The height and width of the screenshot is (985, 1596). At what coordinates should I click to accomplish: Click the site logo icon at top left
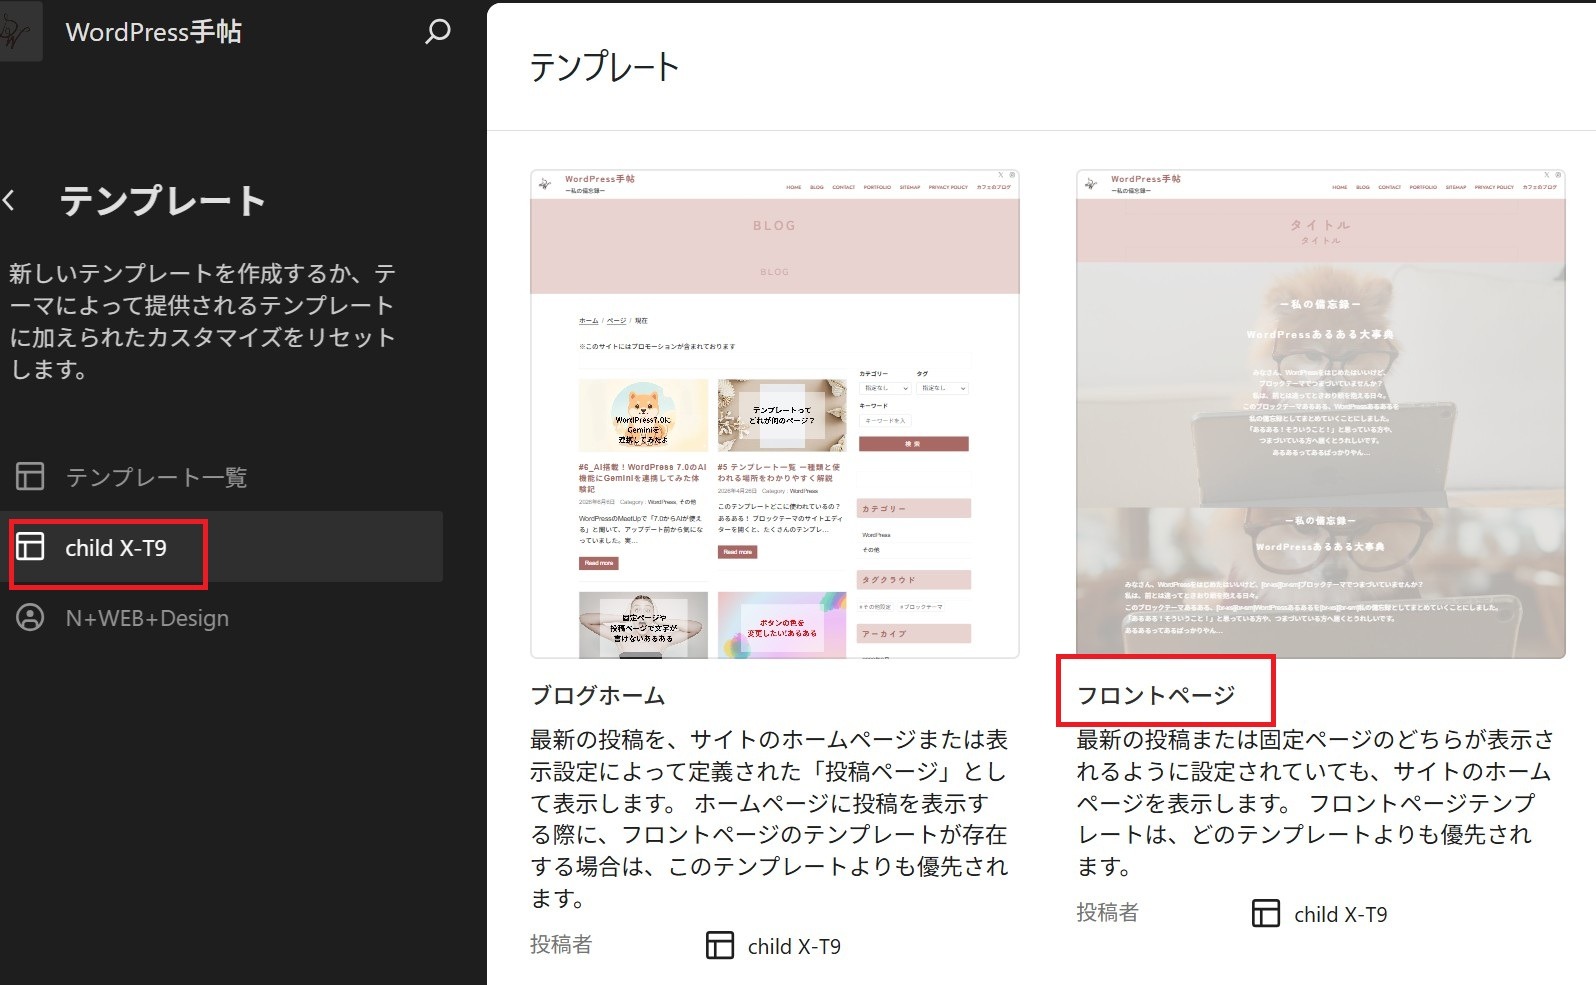click(20, 31)
